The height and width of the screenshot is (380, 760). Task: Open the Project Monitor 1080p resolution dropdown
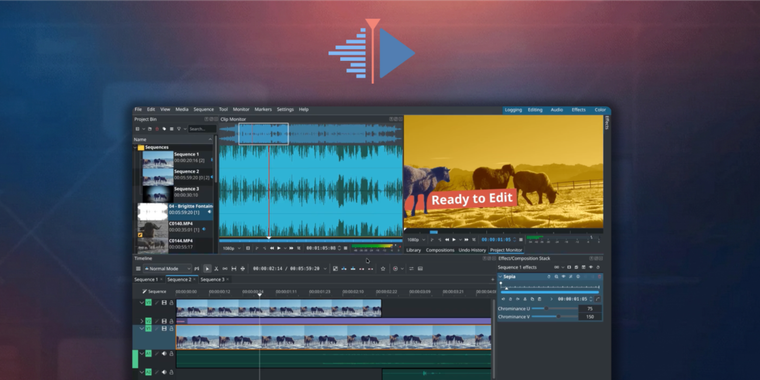[416, 239]
